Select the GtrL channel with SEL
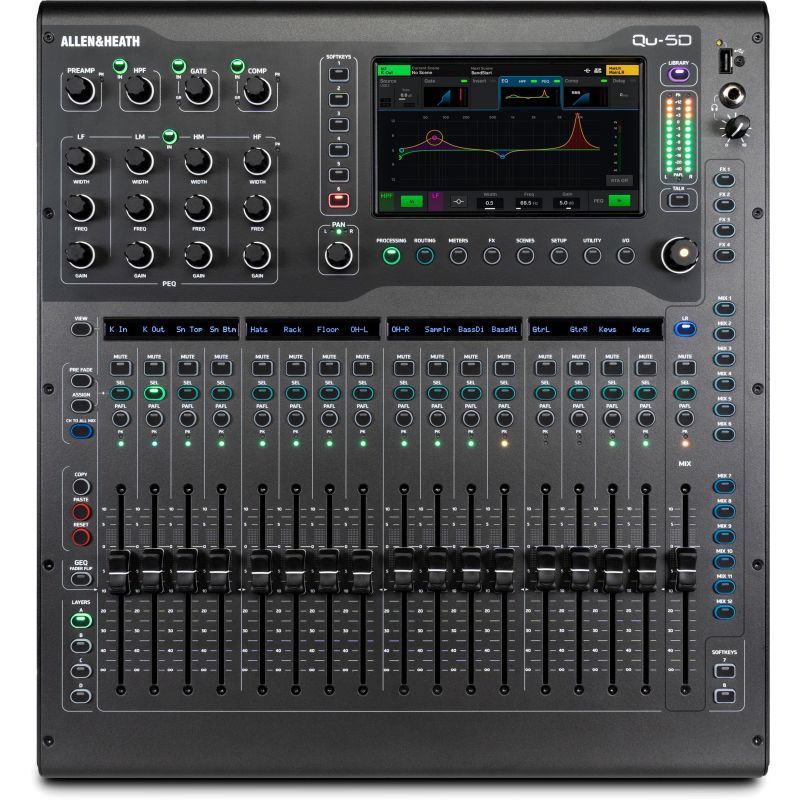 [545, 393]
